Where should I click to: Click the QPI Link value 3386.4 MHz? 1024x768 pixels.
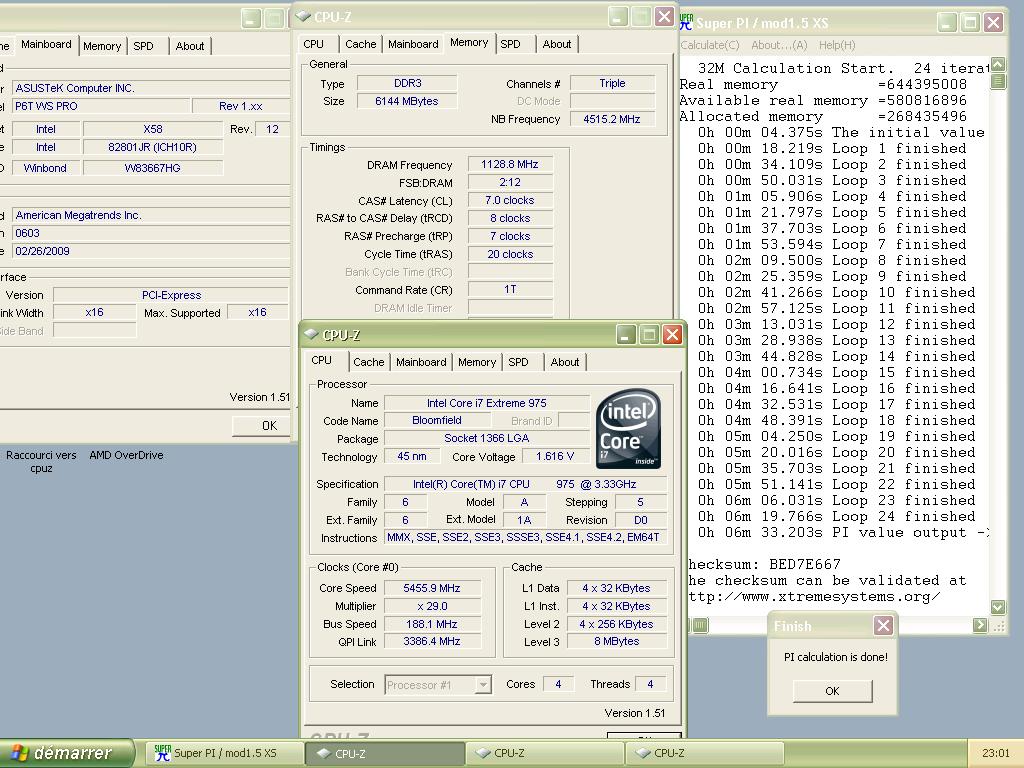click(432, 641)
